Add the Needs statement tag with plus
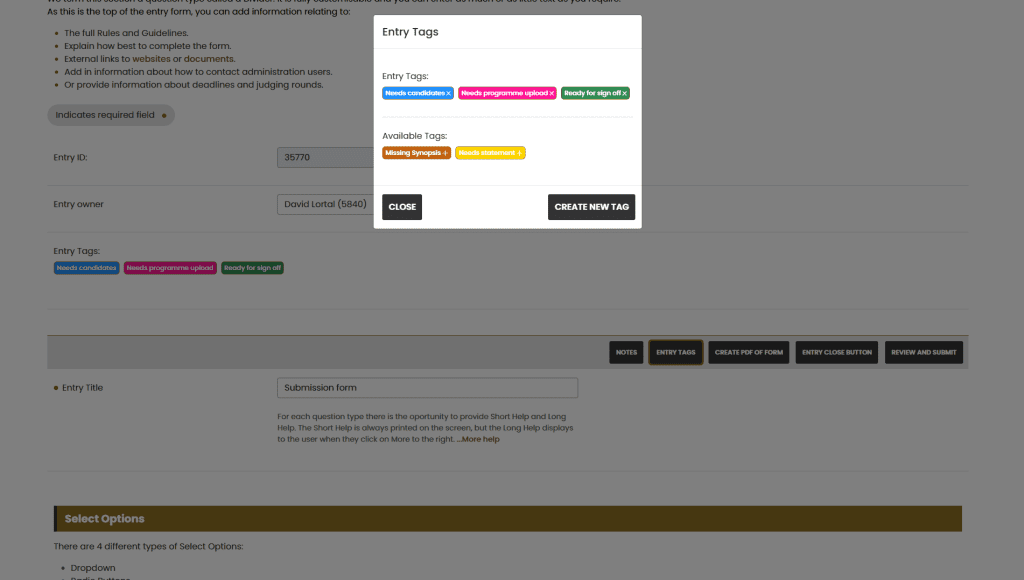The width and height of the screenshot is (1024, 580). click(x=519, y=153)
